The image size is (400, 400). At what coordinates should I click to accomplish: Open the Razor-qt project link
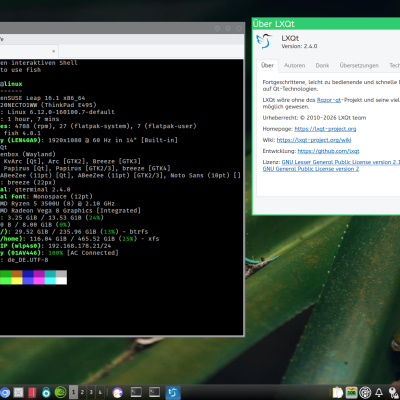pos(329,100)
